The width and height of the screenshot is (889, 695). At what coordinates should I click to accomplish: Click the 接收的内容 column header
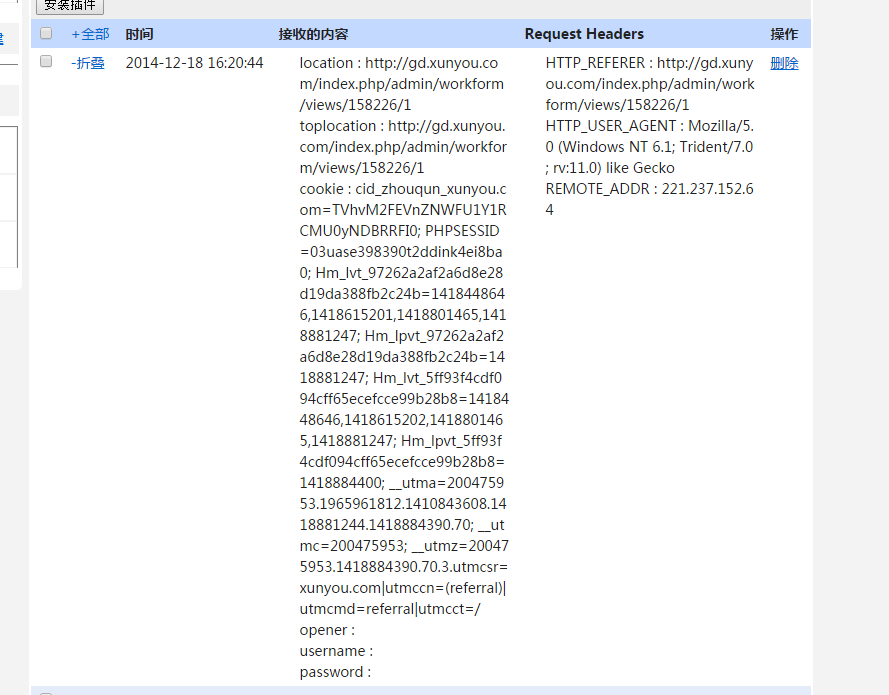tap(313, 35)
